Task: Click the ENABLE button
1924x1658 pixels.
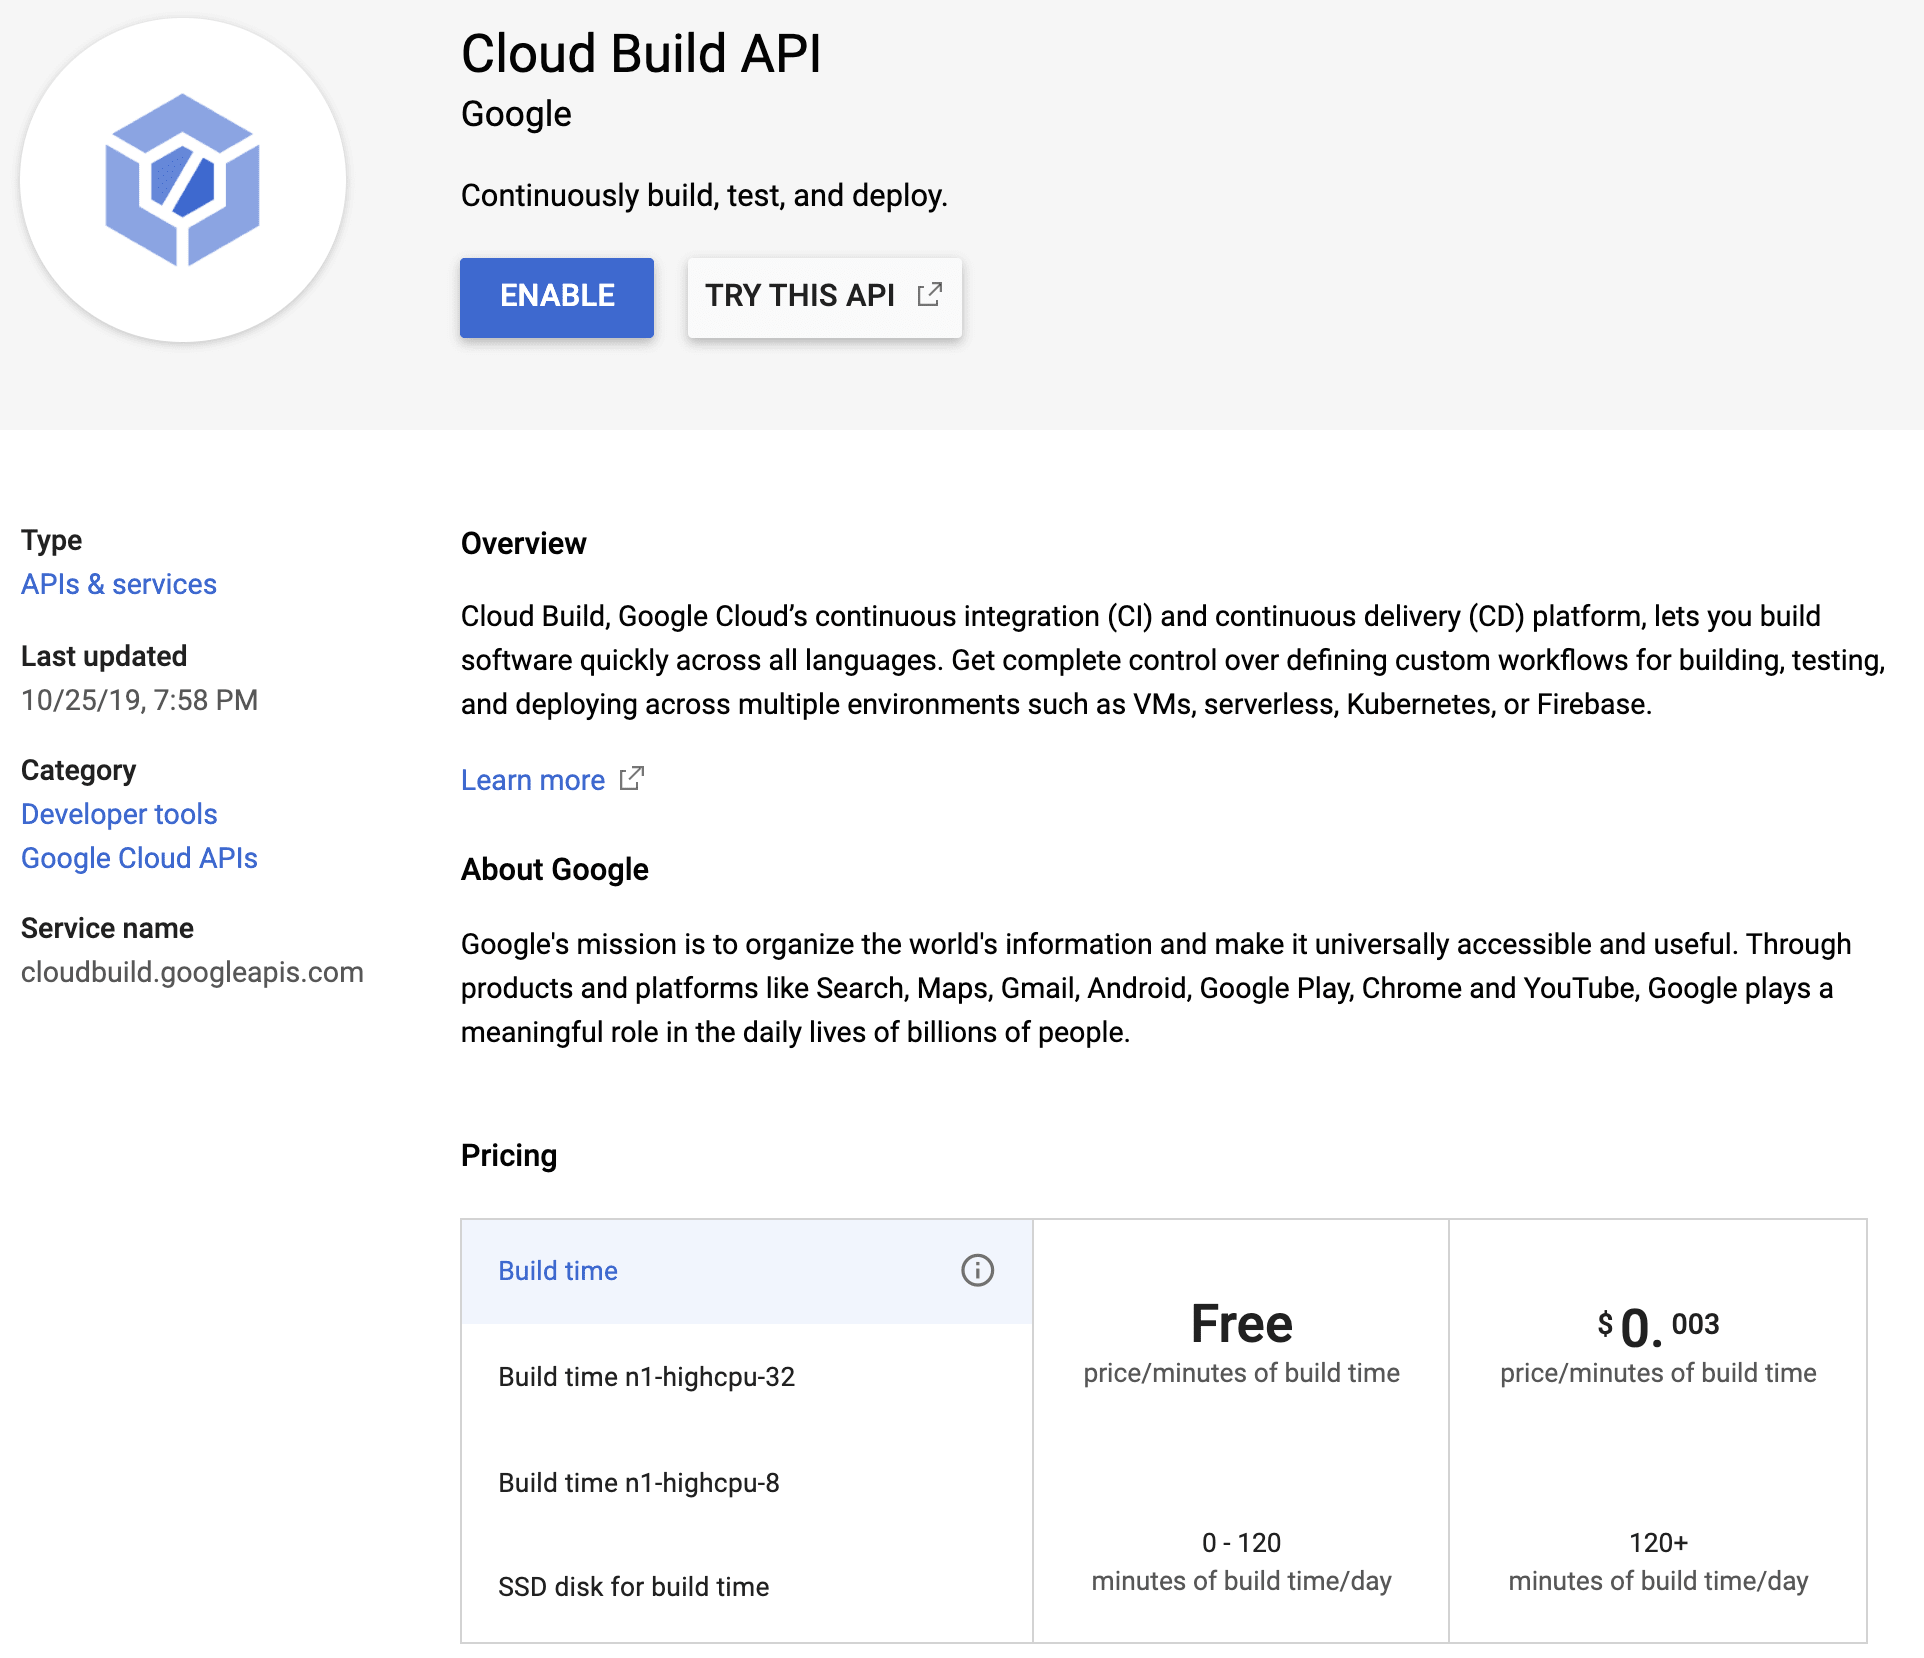Action: pyautogui.click(x=557, y=297)
